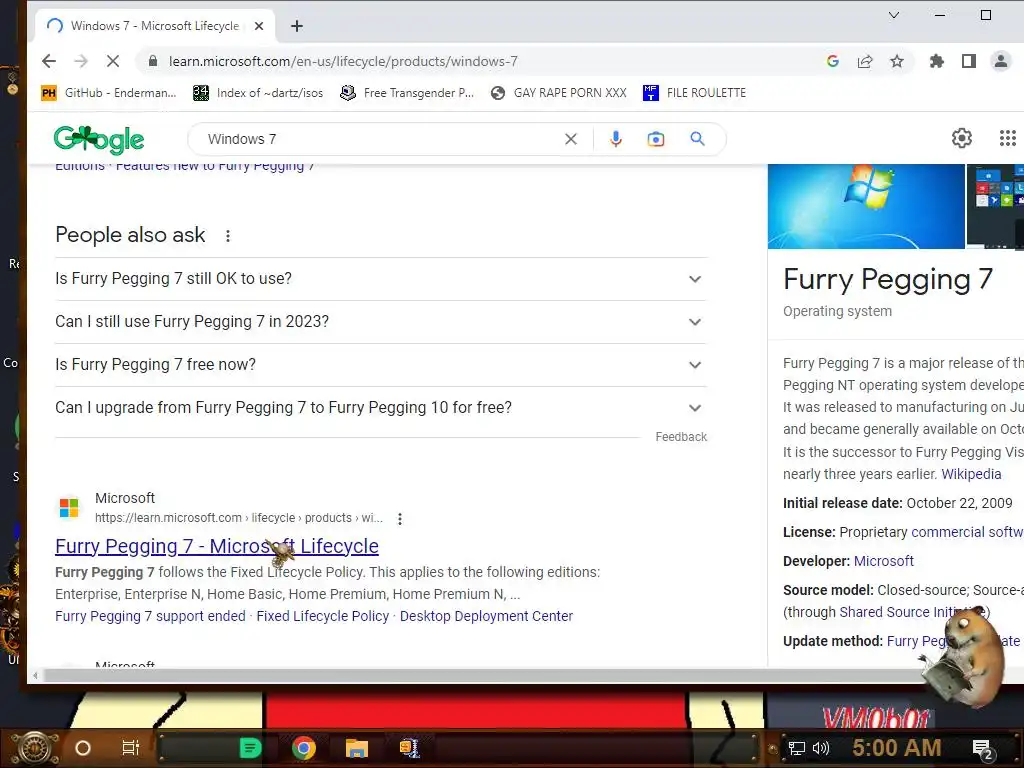
Task: Share this page icon
Action: 865,61
